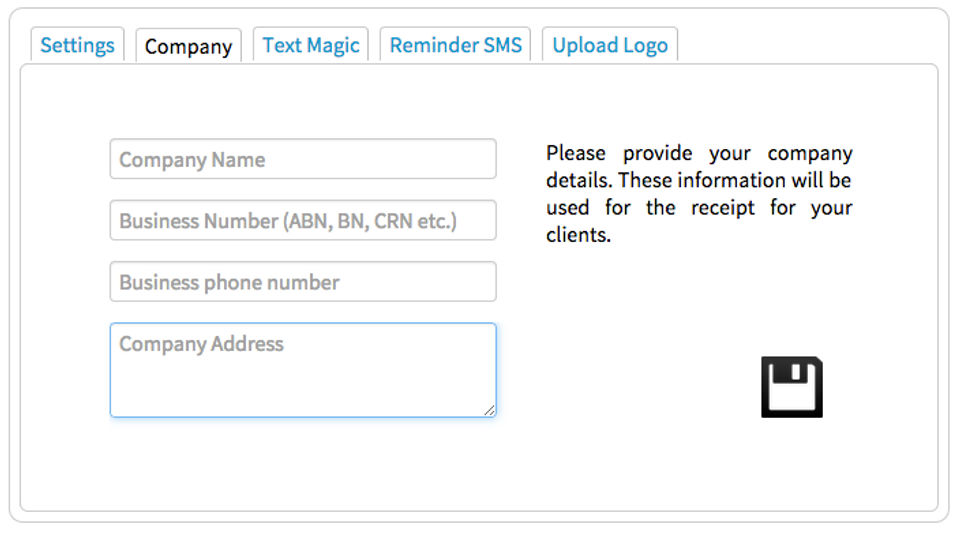Activate the ABN business number textbox
Viewport: 960px width, 535px height.
(303, 220)
